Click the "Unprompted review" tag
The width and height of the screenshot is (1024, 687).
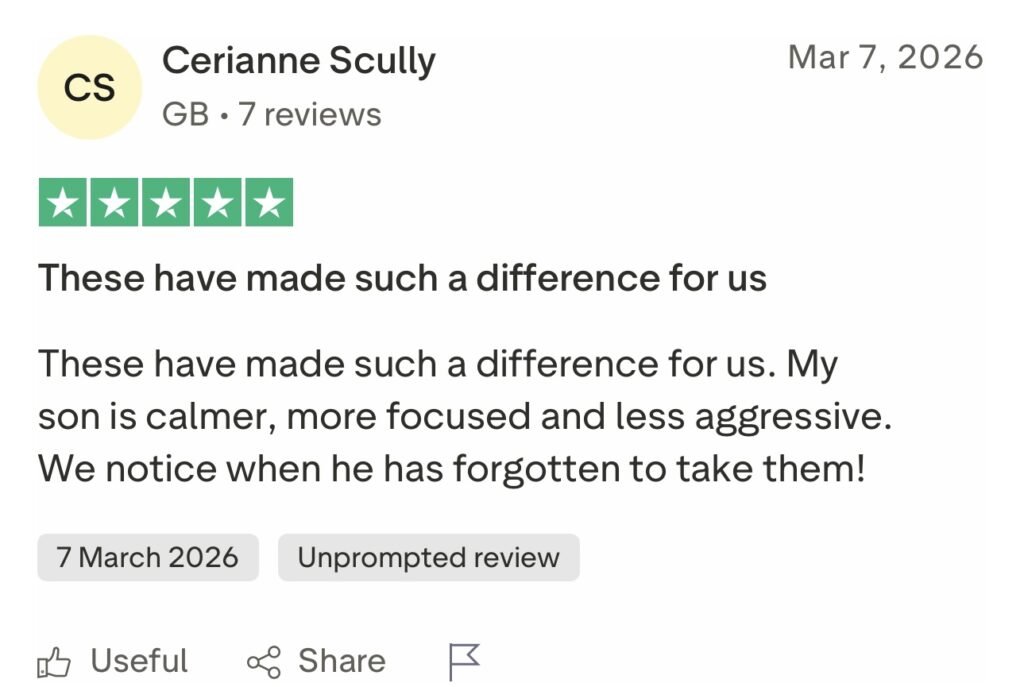tap(428, 557)
